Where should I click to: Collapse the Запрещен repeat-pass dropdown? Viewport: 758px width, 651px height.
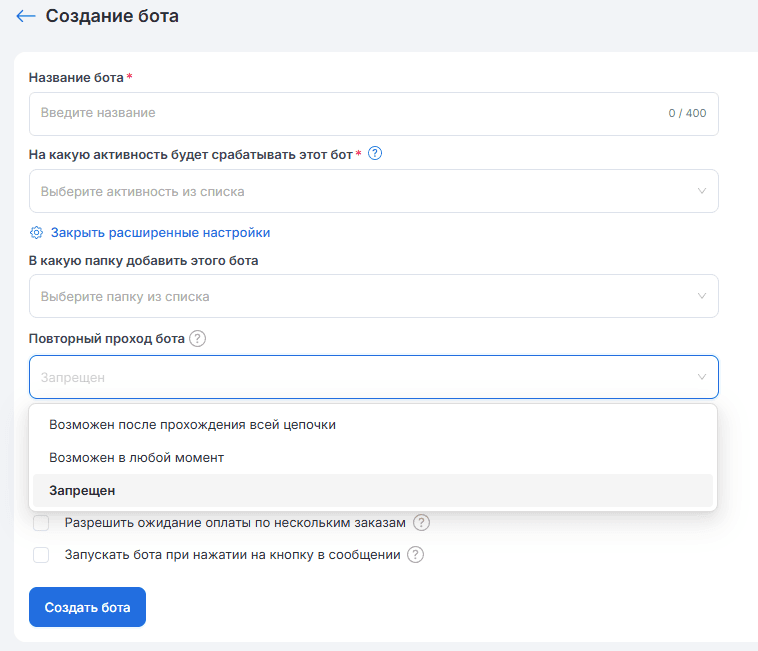pyautogui.click(x=374, y=377)
